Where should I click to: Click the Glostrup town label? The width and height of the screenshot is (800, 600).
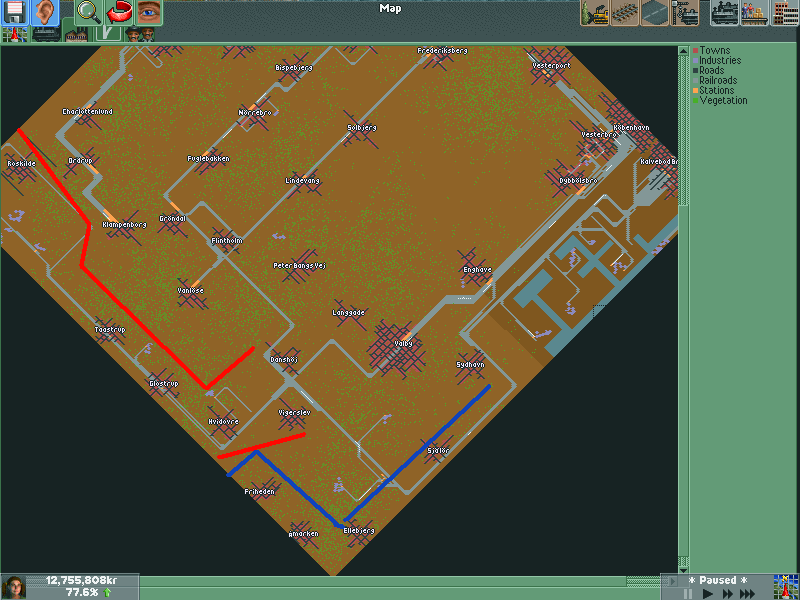pyautogui.click(x=164, y=384)
